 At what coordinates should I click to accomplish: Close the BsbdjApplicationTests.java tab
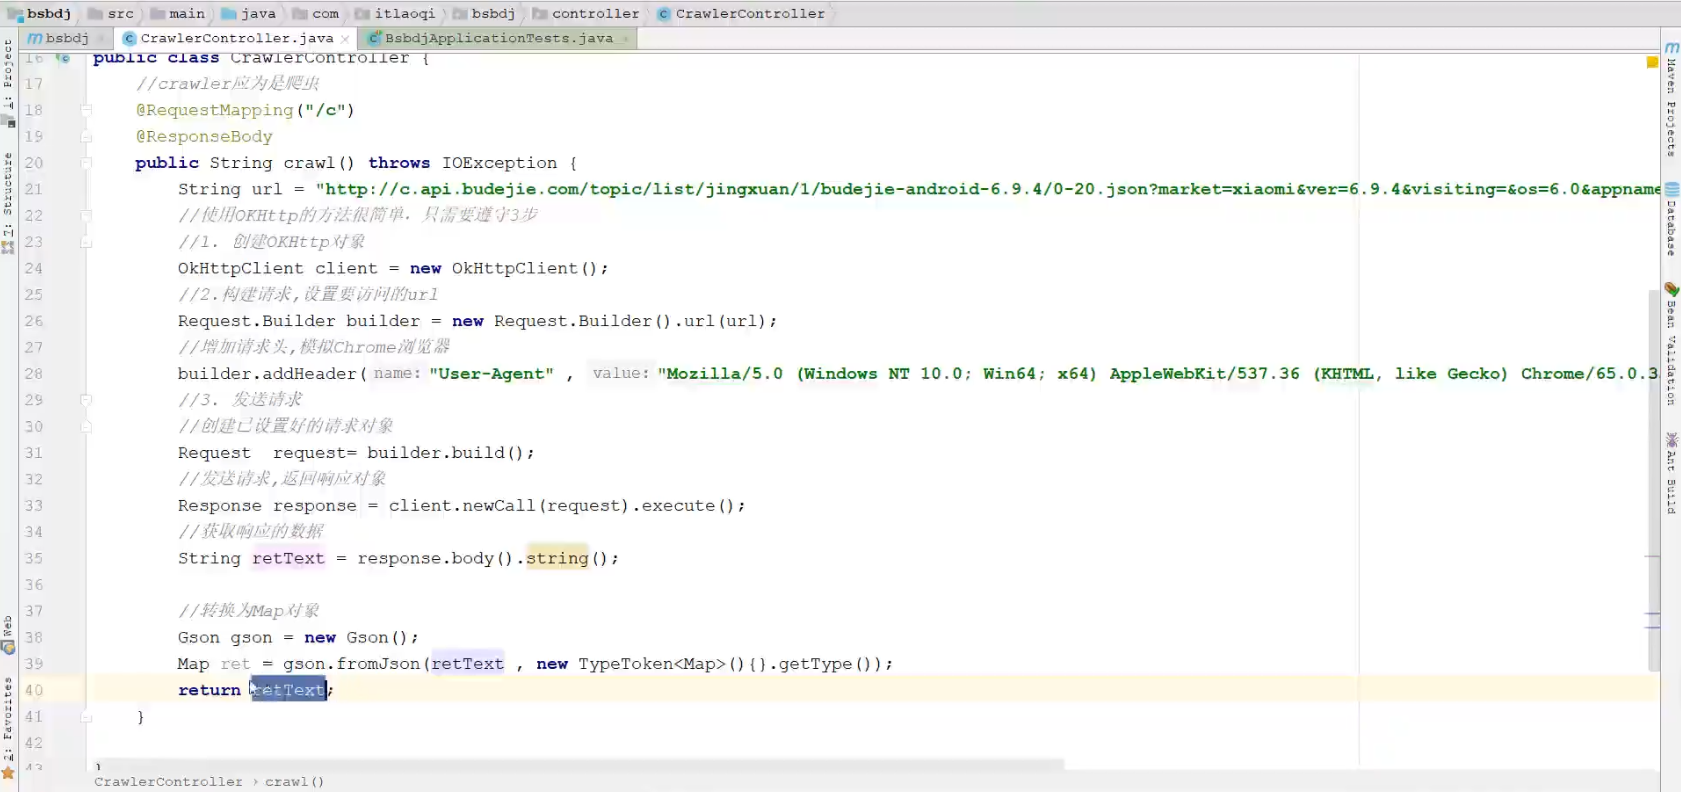625,39
